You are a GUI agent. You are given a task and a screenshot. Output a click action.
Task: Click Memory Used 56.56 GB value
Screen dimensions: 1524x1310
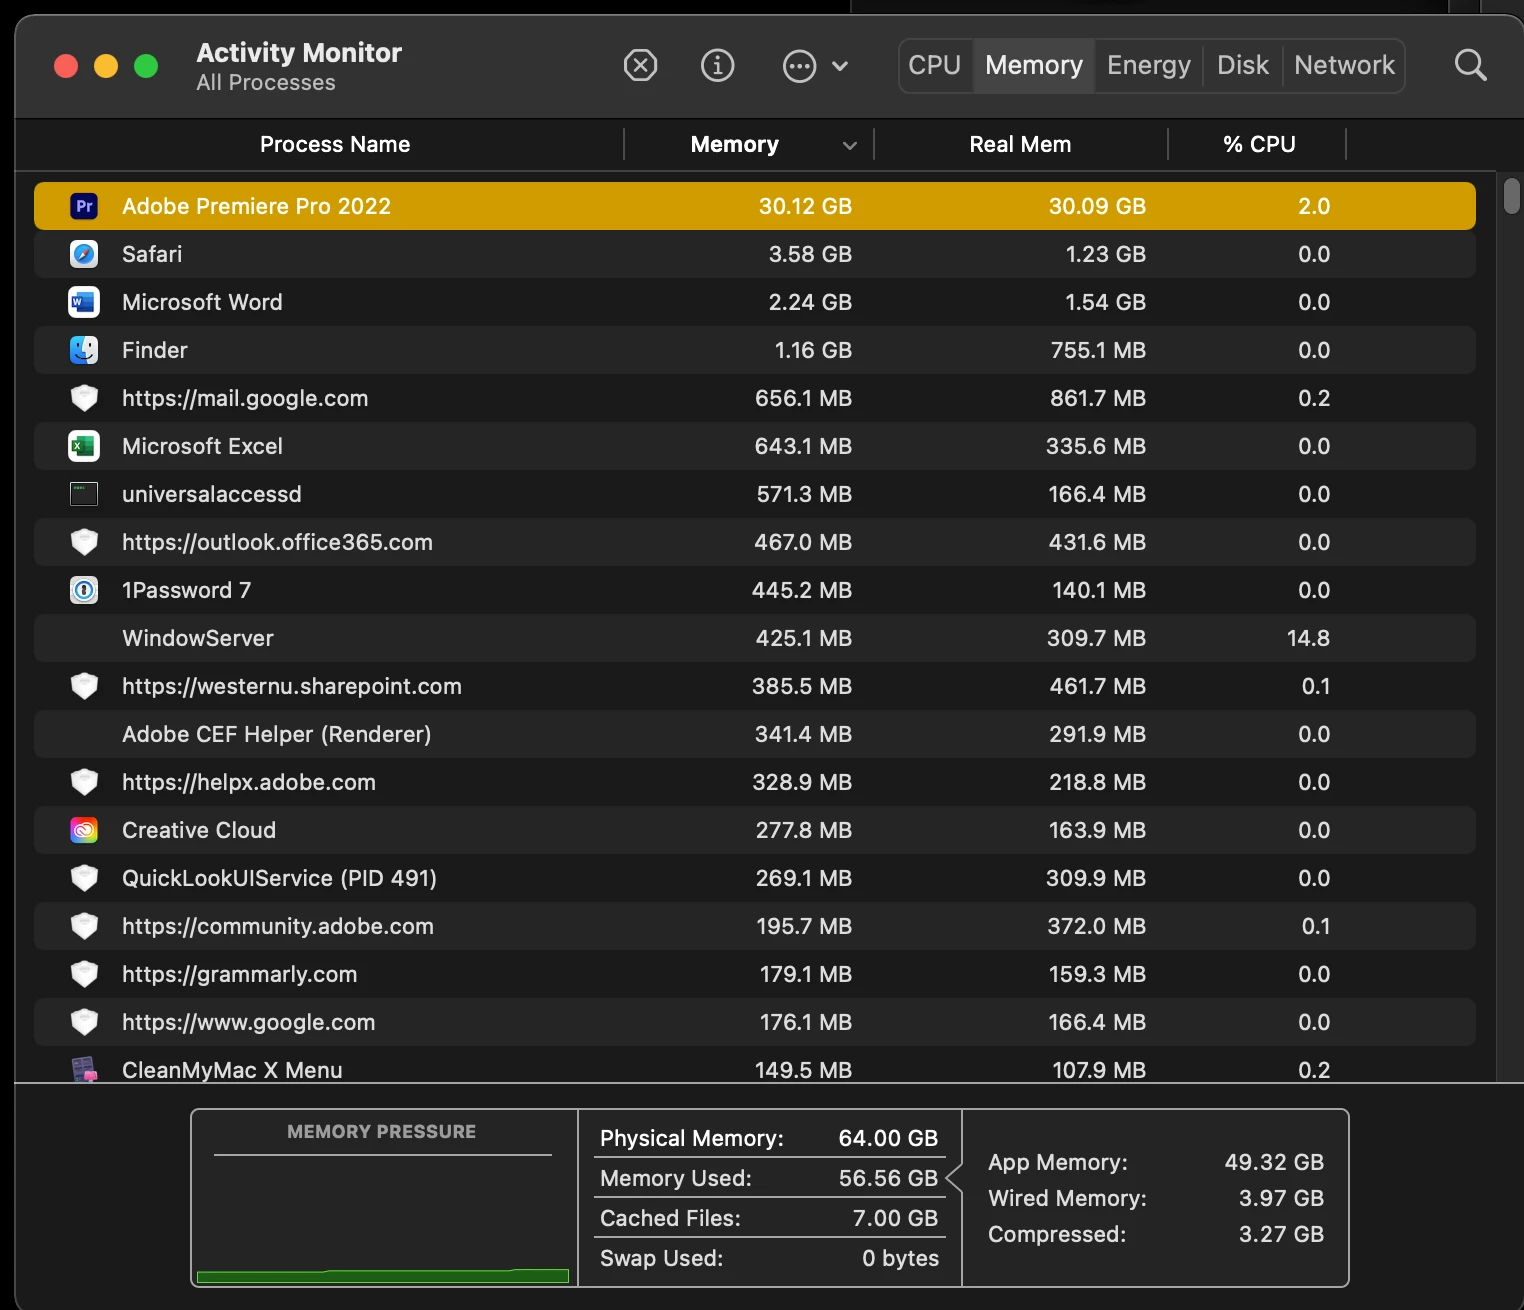coord(888,1178)
